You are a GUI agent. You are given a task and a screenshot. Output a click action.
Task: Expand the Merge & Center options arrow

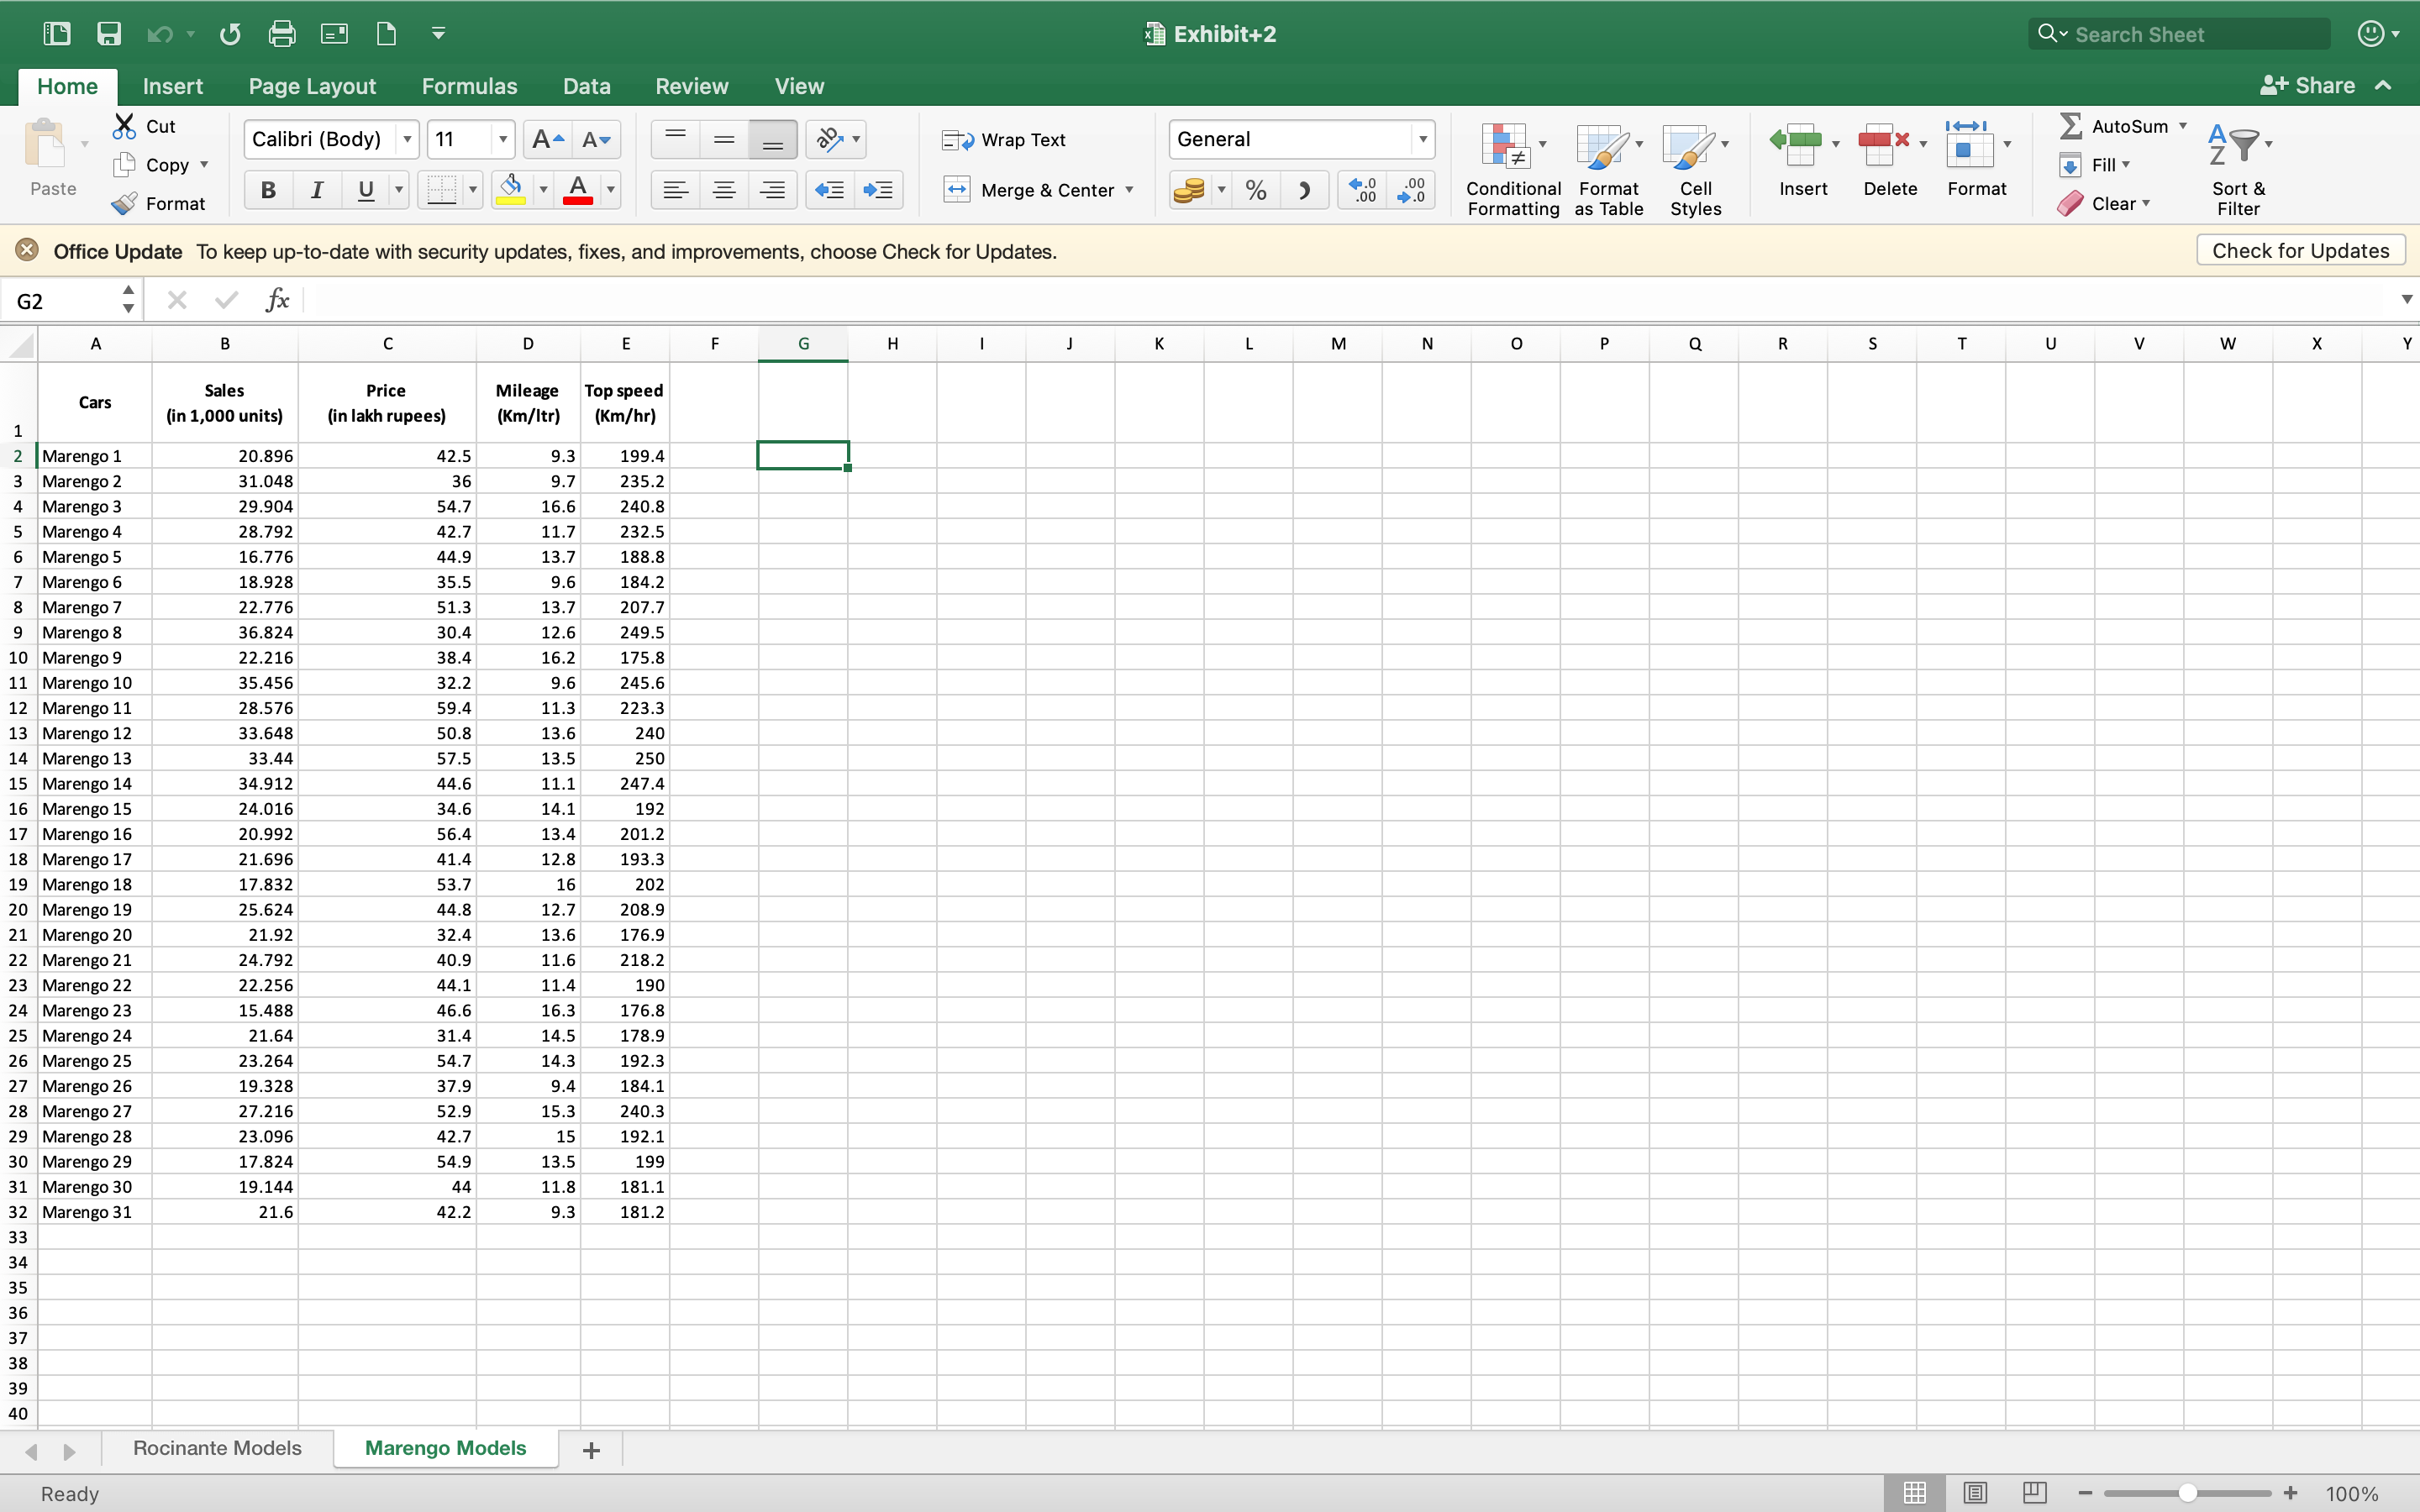pyautogui.click(x=1130, y=190)
